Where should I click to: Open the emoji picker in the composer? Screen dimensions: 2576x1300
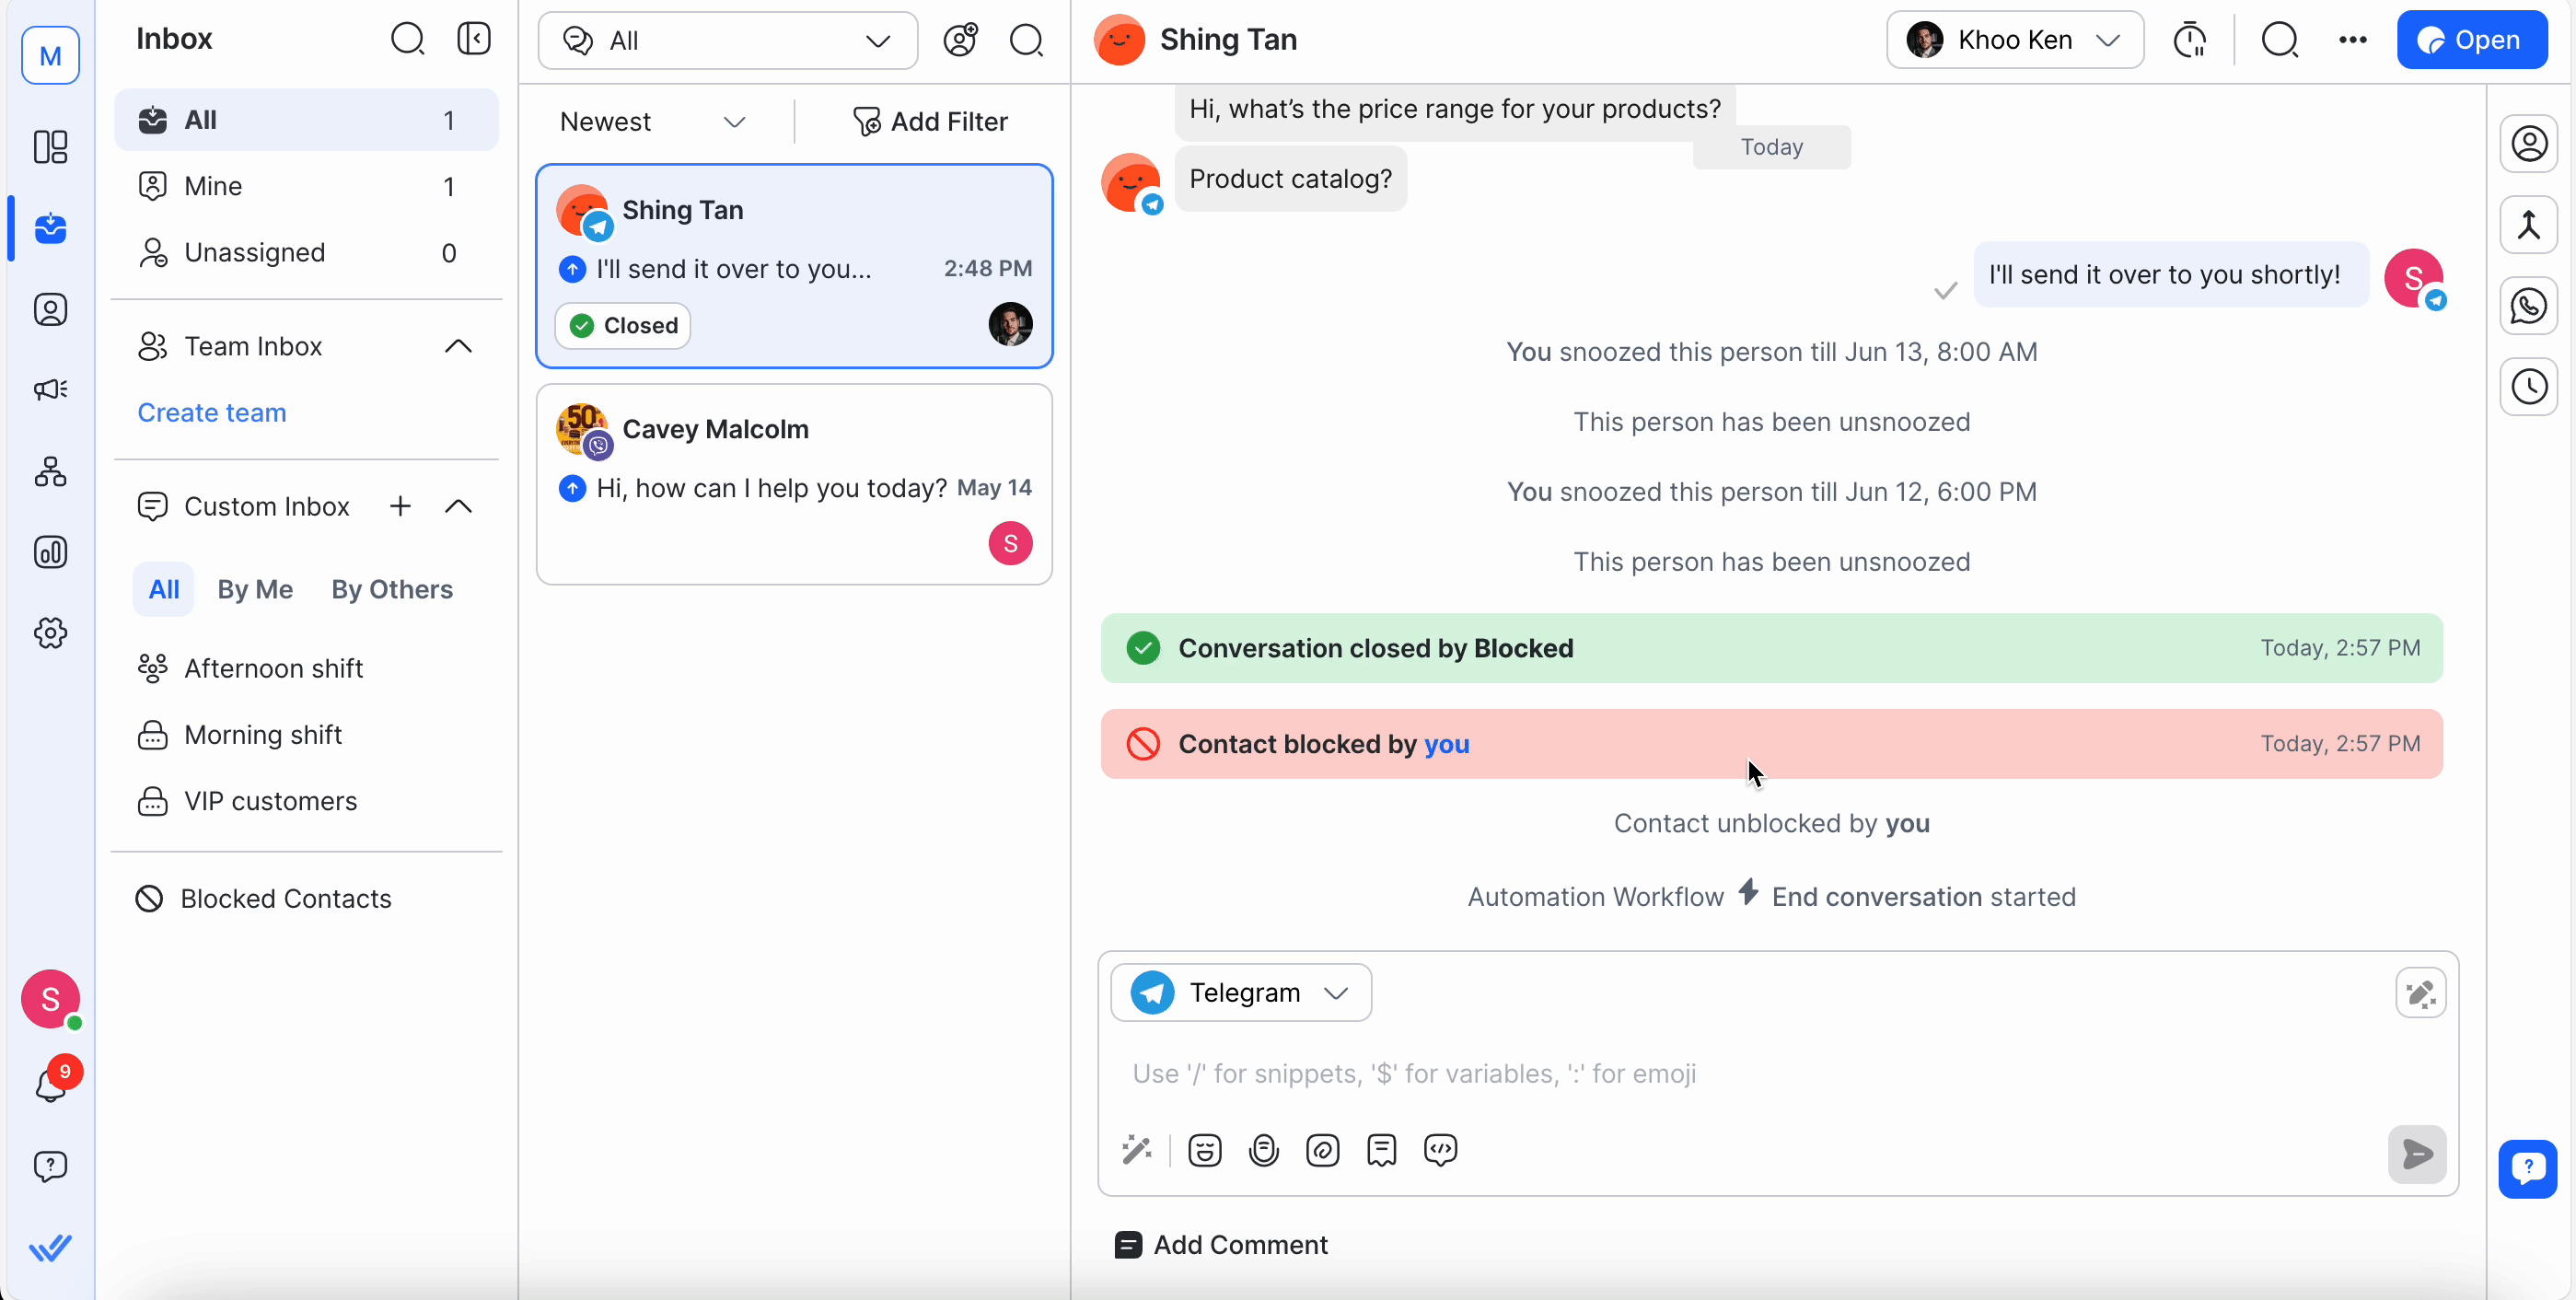pyautogui.click(x=1204, y=1150)
